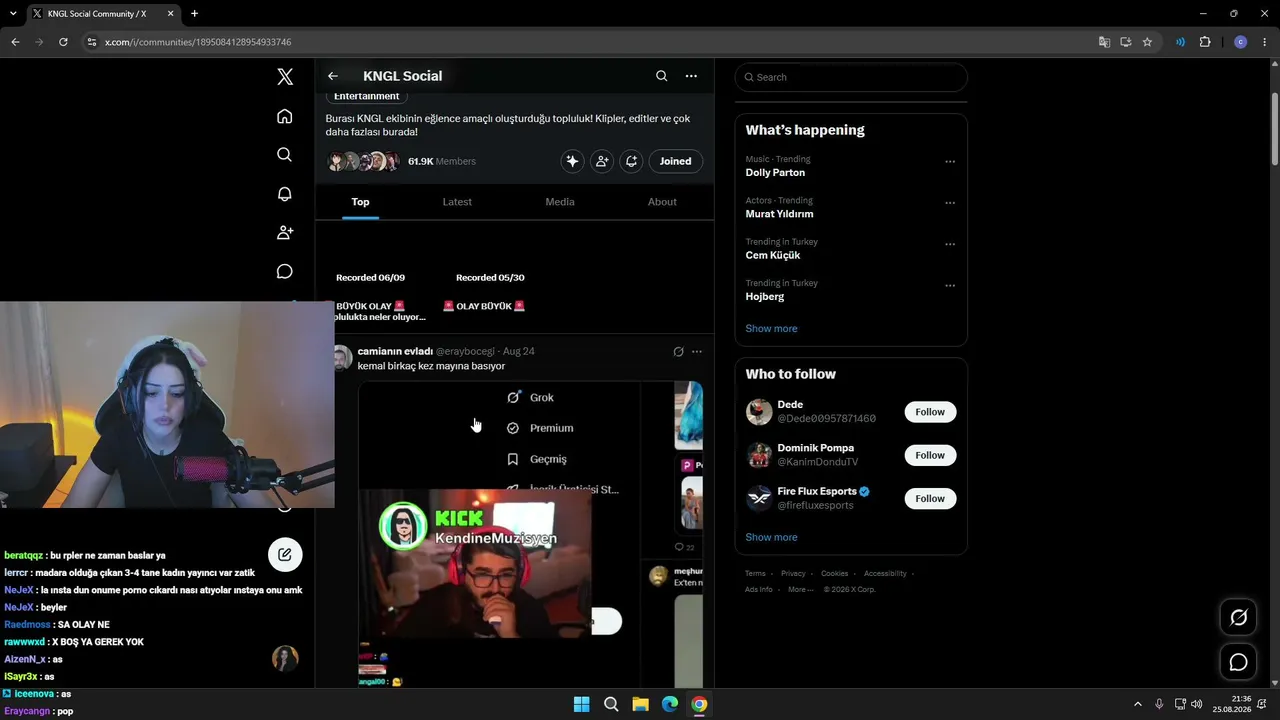Click Premium in the post's menu image

click(x=540, y=428)
